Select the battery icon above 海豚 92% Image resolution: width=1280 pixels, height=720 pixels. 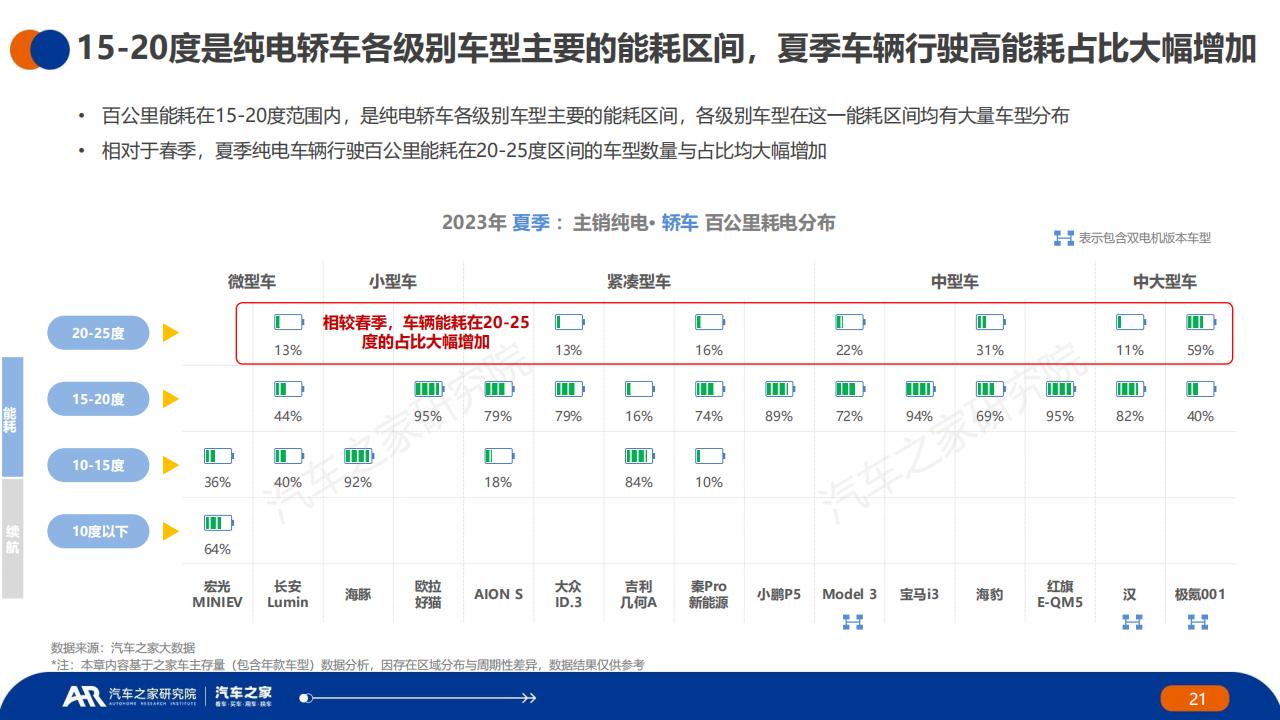click(x=358, y=456)
